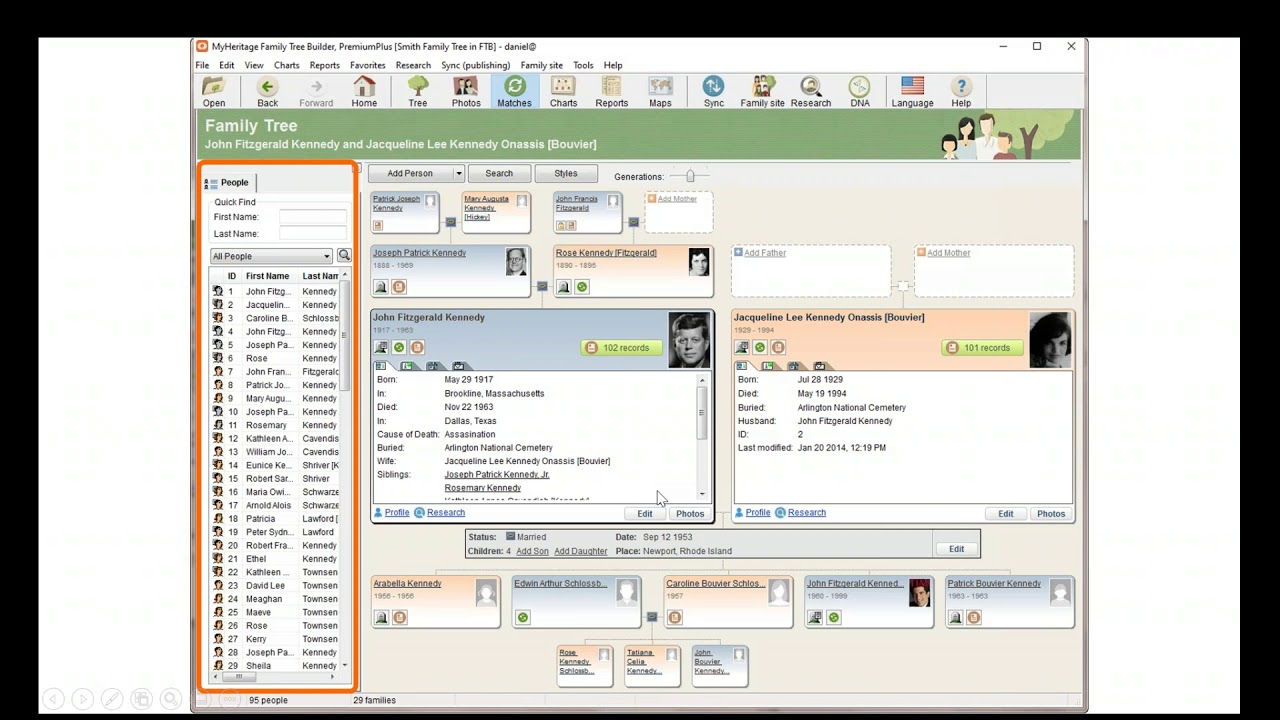This screenshot has height=720, width=1280.
Task: Click the green match icon on John Fitzgerald Kennedy Jr.'s card
Action: [x=833, y=618]
